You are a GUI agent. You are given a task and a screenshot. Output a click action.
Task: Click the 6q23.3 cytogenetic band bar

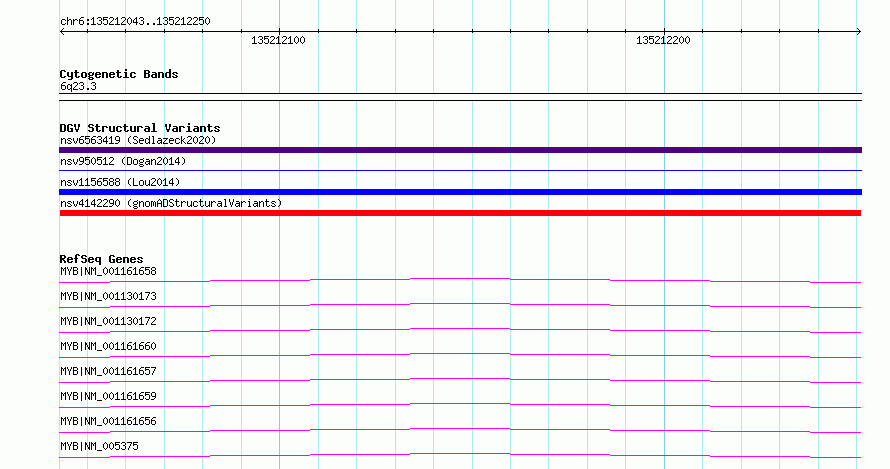click(460, 97)
